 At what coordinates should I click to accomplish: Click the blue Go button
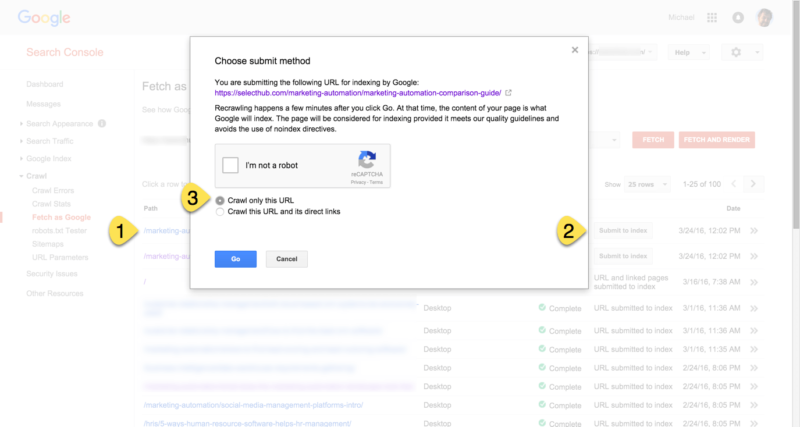pyautogui.click(x=236, y=259)
